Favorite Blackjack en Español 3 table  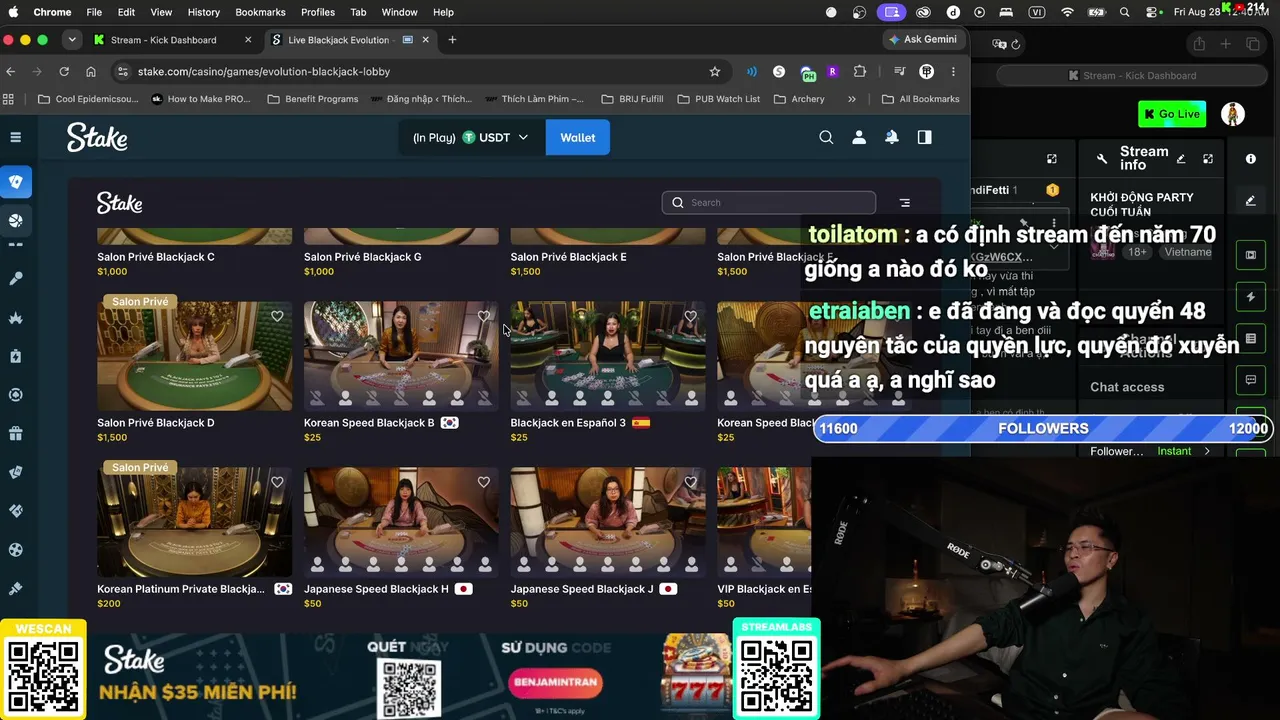coord(690,316)
